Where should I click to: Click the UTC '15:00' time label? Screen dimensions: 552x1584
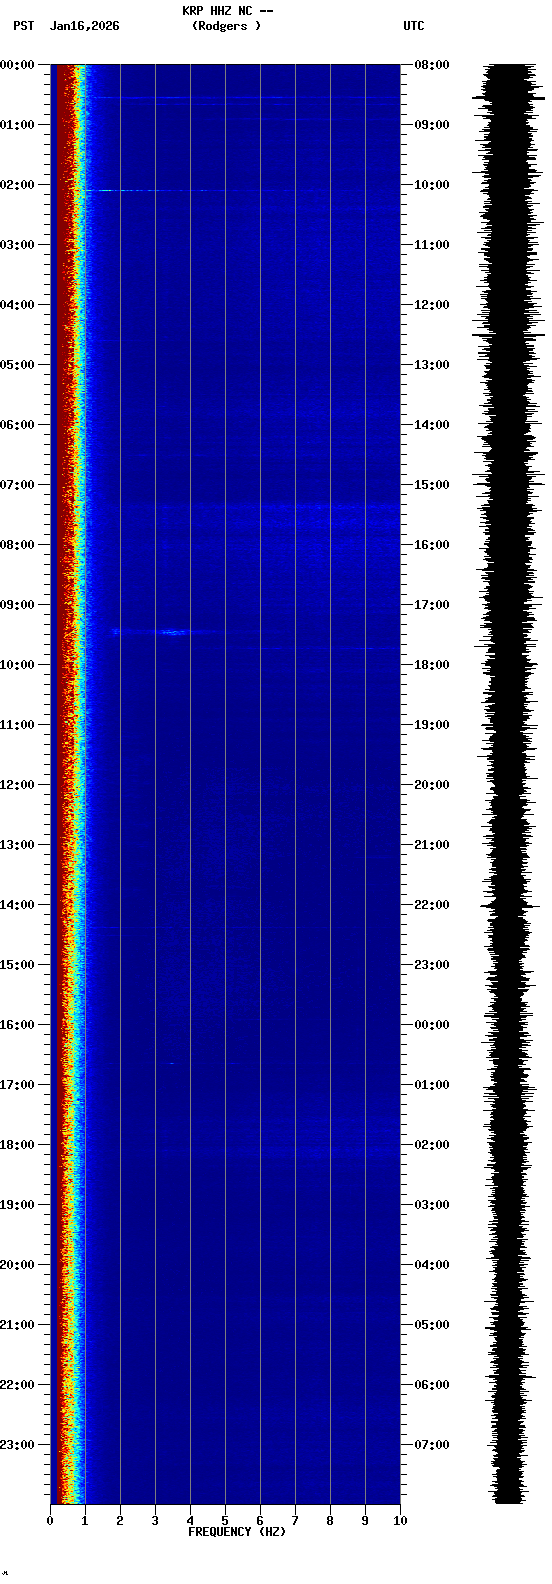[432, 485]
